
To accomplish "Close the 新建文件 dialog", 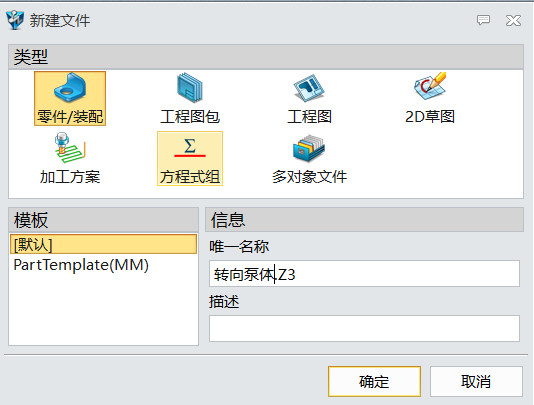I will [513, 20].
